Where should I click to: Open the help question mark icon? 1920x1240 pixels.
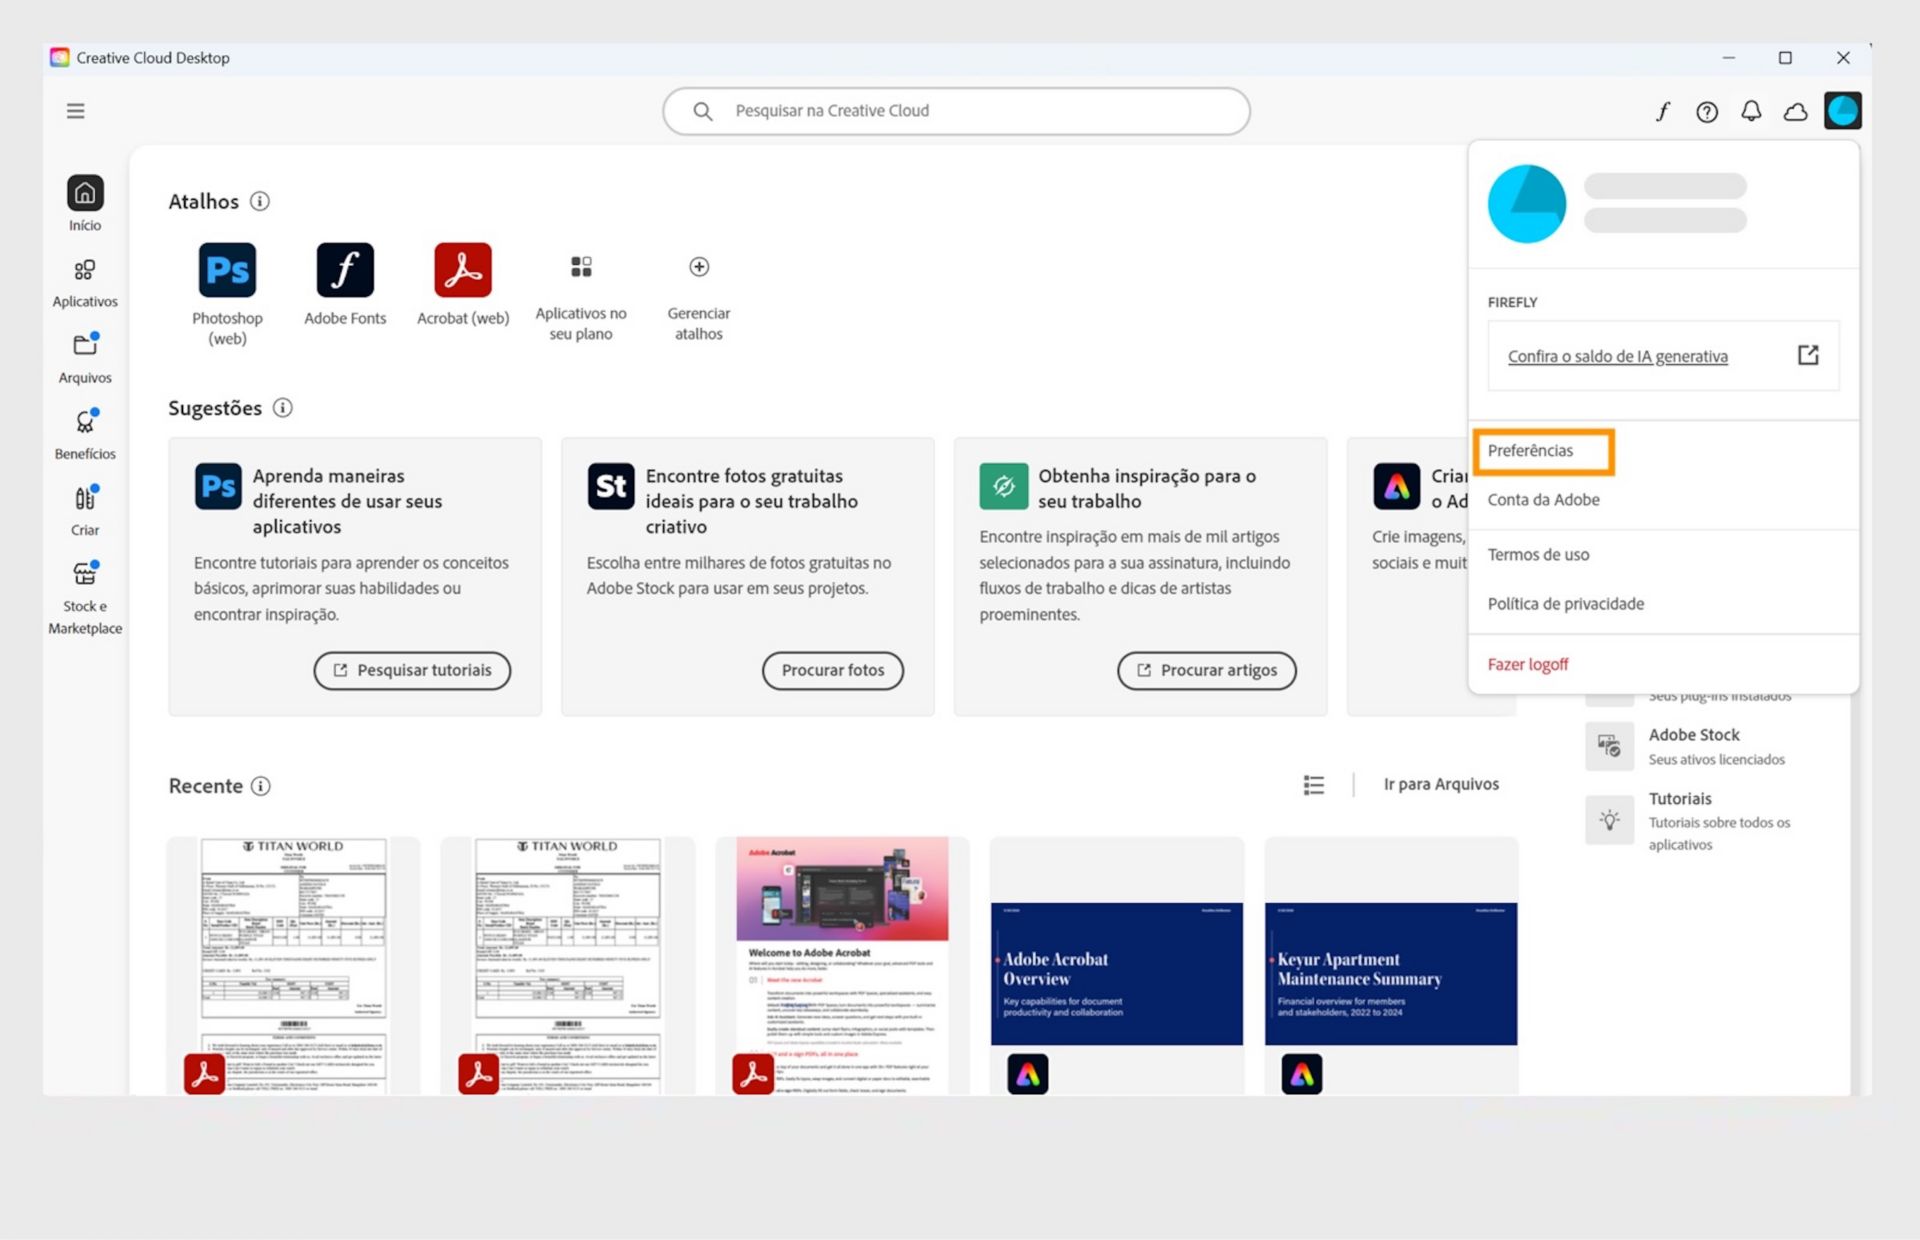(1707, 111)
